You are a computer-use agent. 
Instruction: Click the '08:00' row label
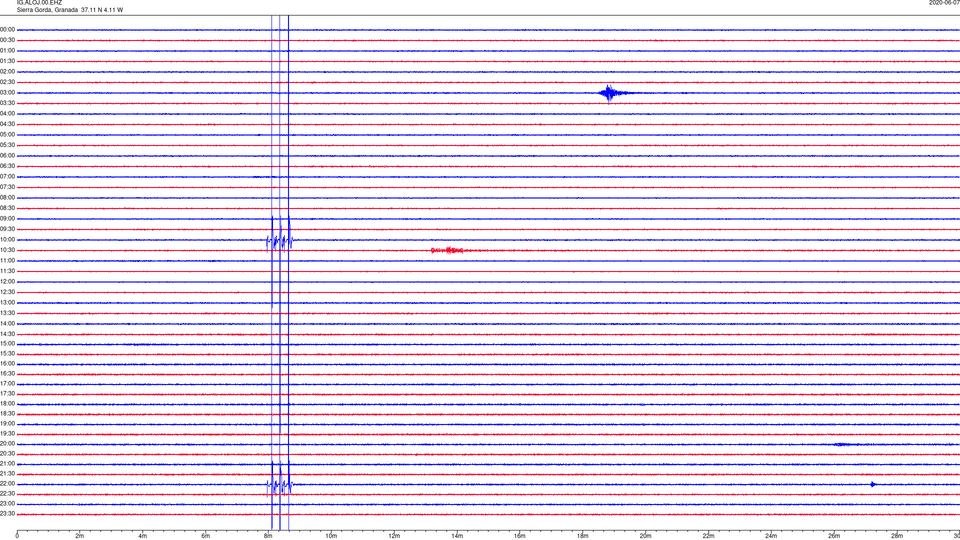8,198
